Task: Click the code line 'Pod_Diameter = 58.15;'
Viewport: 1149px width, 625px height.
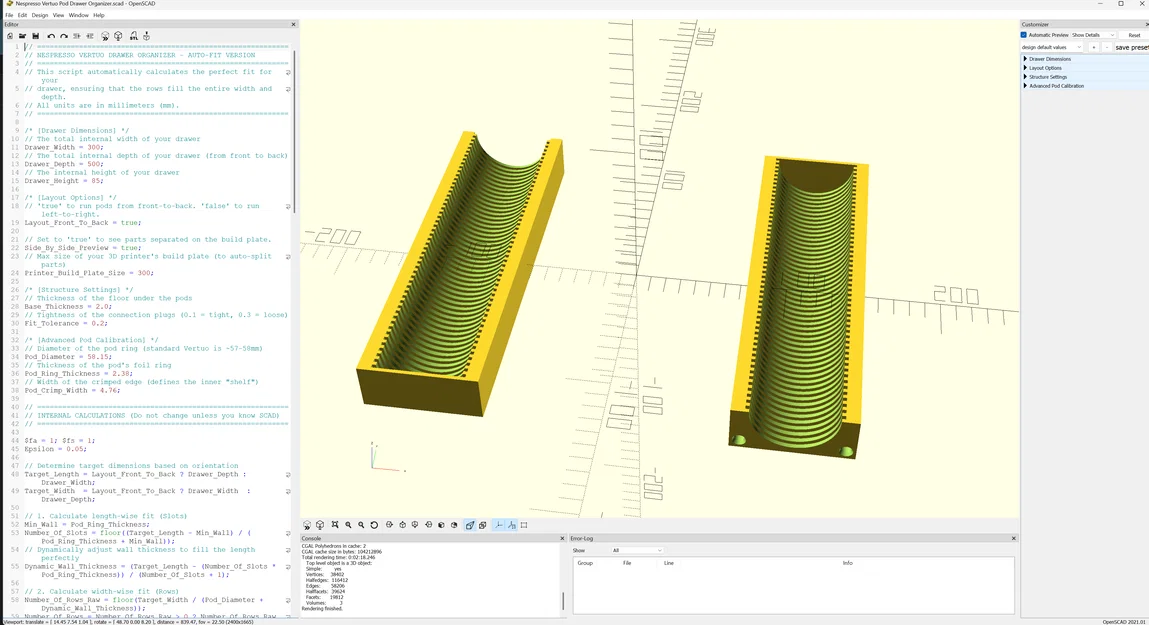Action: click(x=68, y=357)
